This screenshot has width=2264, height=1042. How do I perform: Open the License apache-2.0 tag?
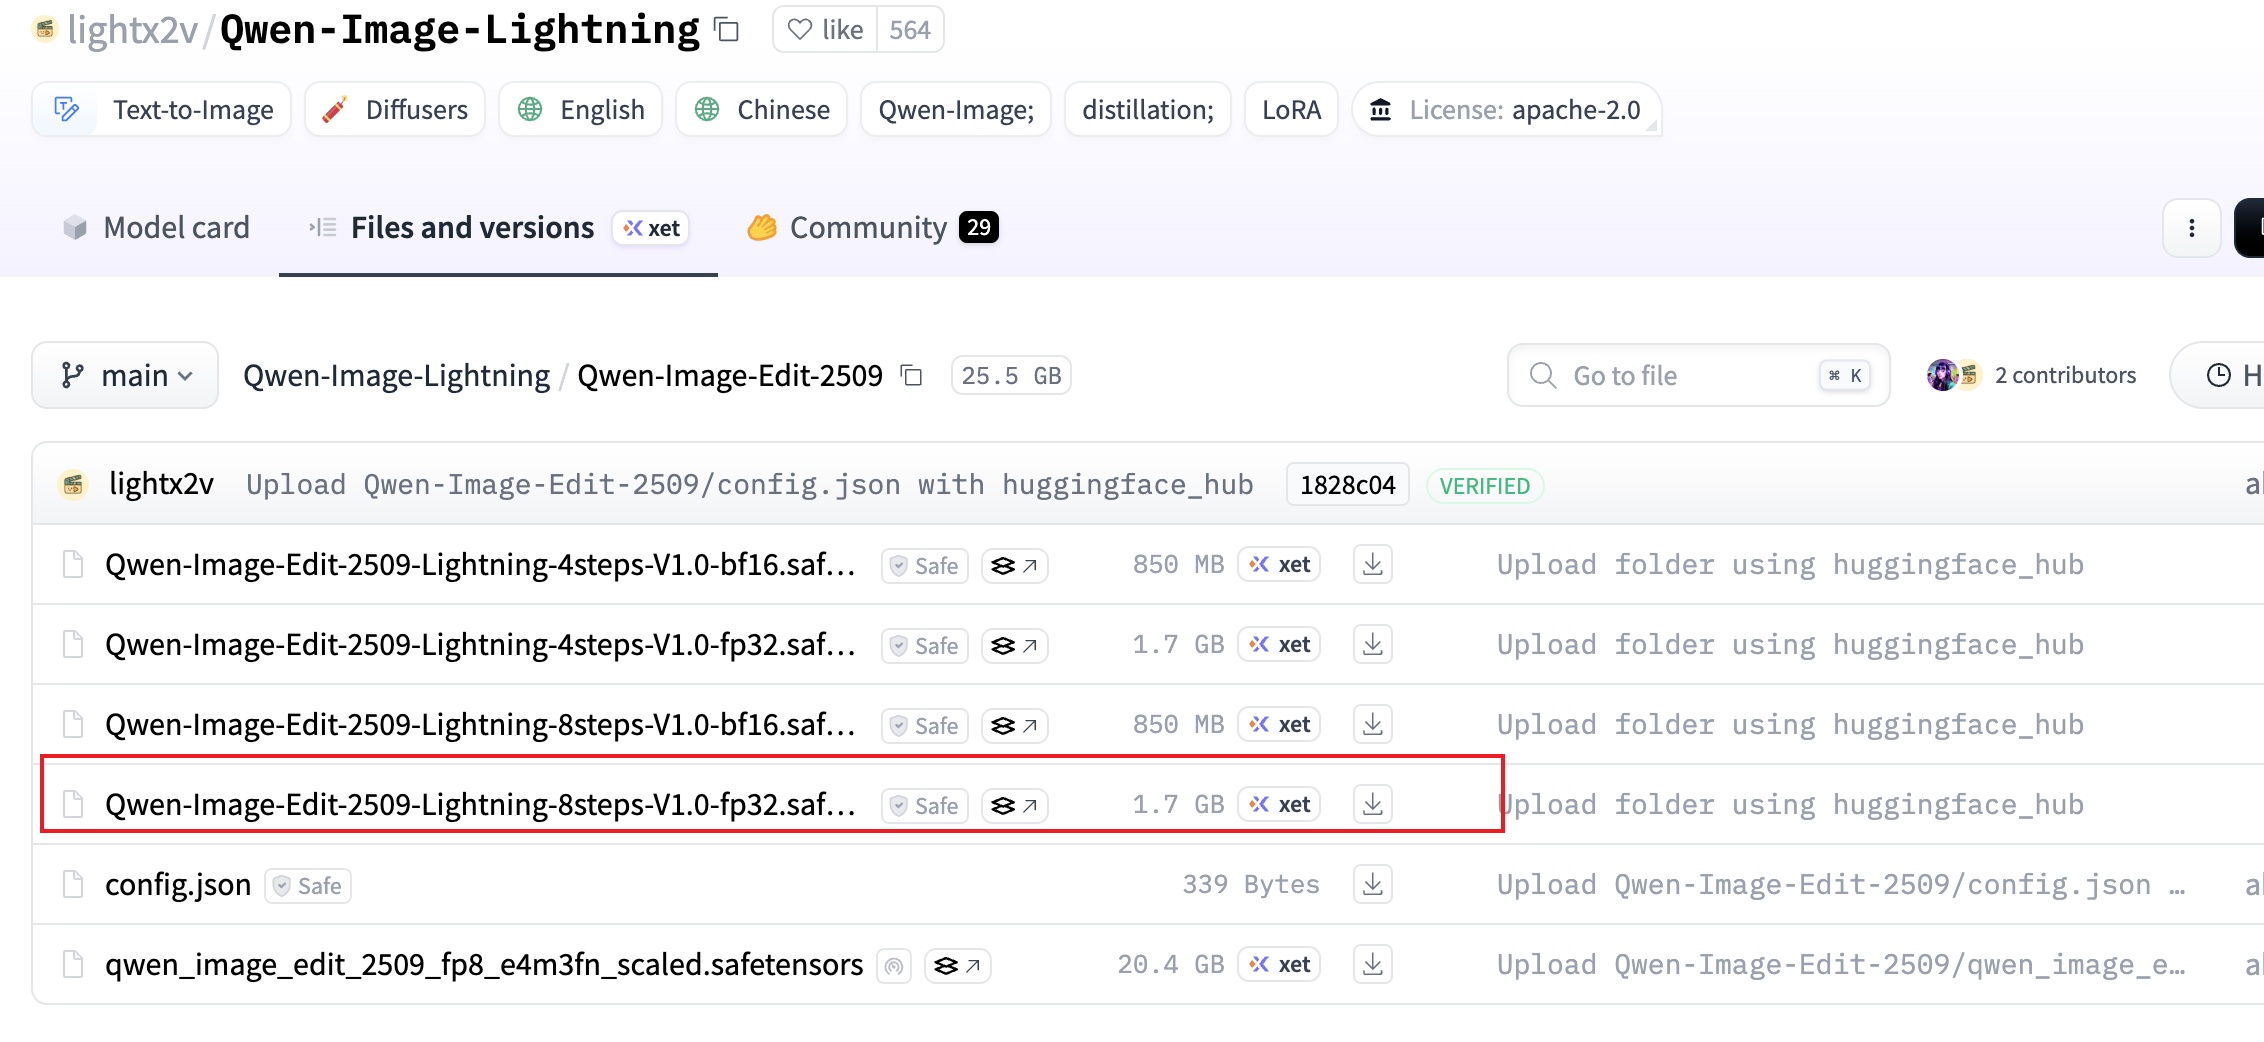point(1507,109)
